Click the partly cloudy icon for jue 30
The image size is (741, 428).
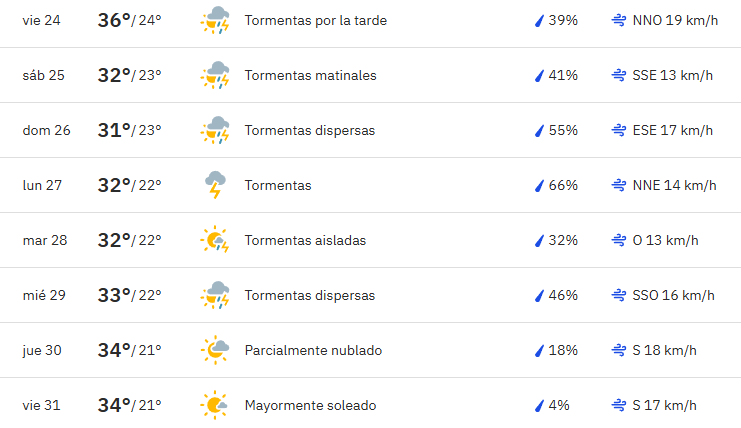[215, 350]
